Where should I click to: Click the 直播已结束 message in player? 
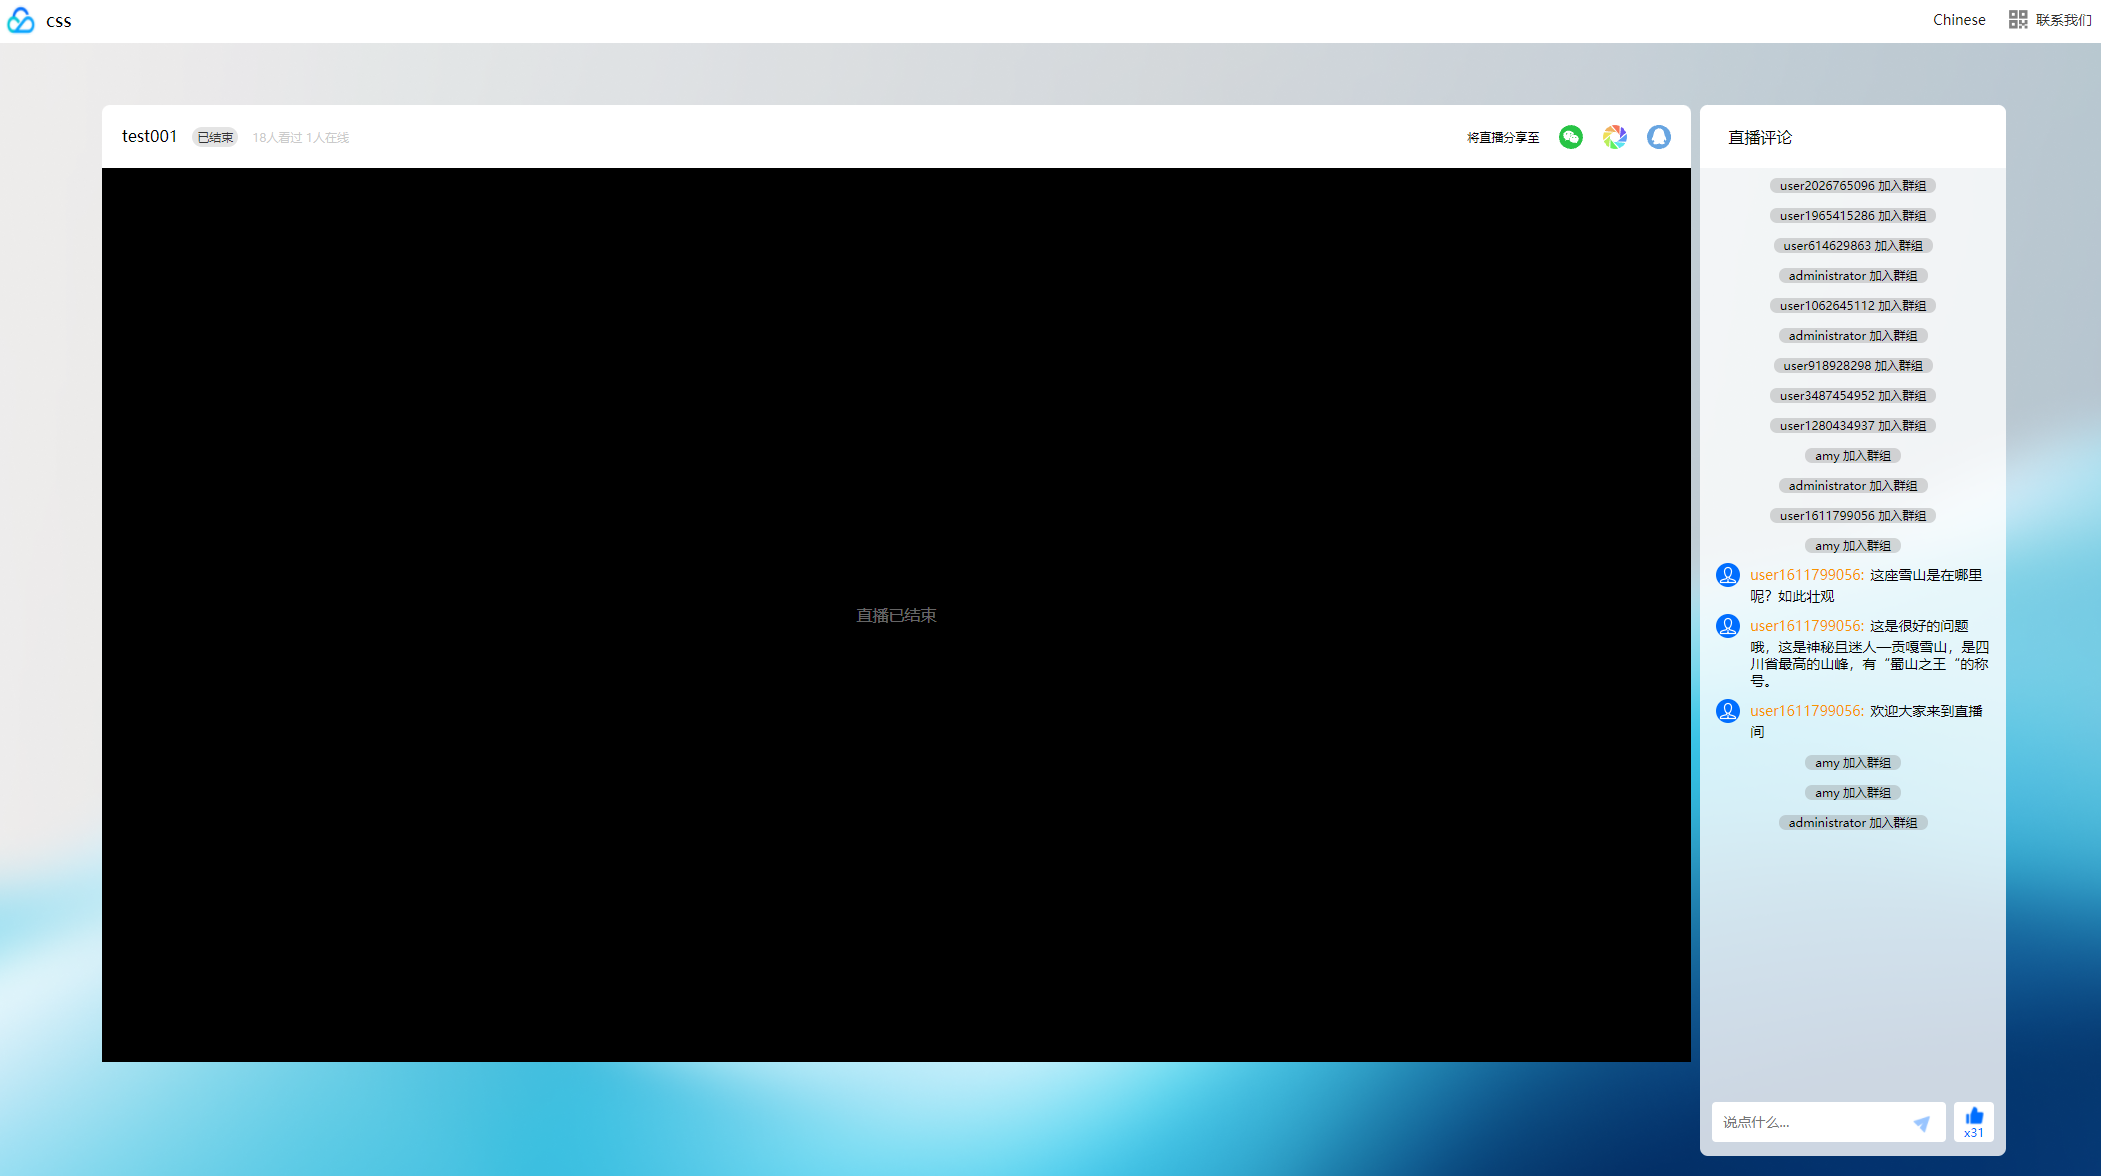coord(896,616)
